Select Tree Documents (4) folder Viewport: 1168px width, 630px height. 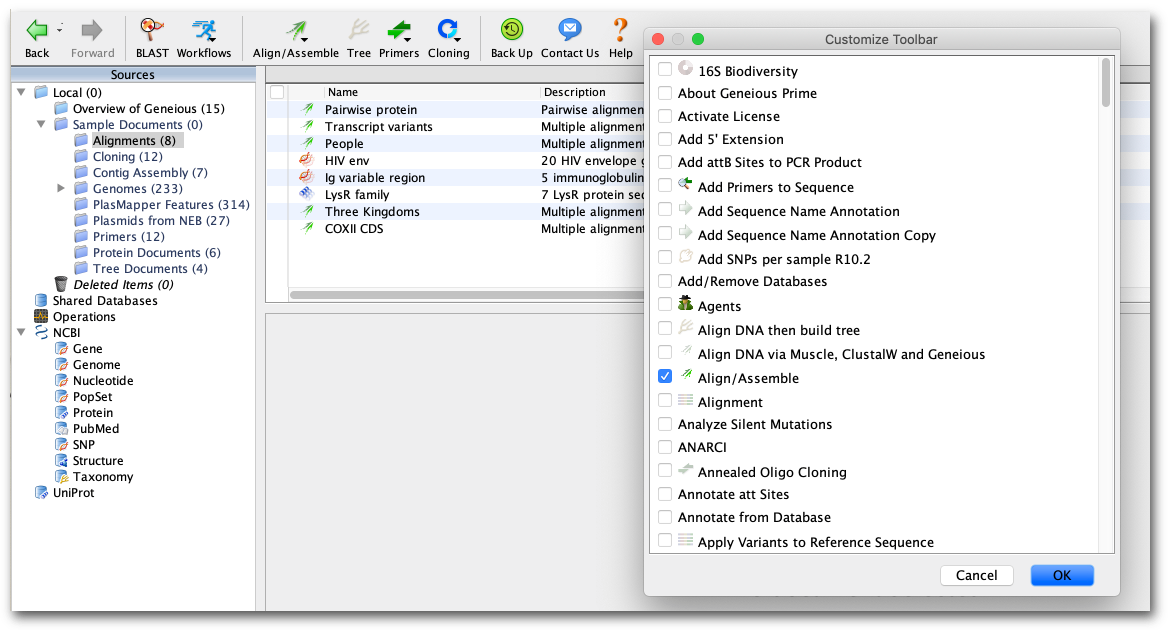pos(150,268)
